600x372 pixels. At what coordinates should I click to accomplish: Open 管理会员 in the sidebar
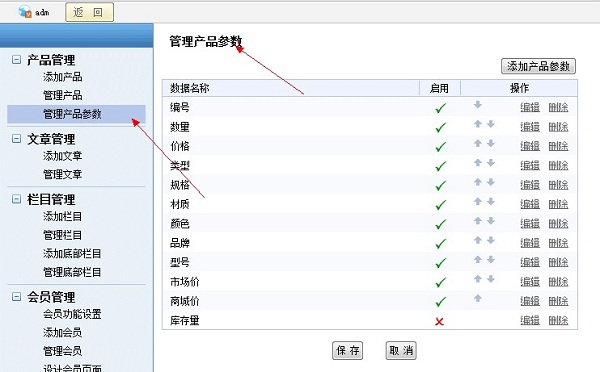click(x=62, y=351)
